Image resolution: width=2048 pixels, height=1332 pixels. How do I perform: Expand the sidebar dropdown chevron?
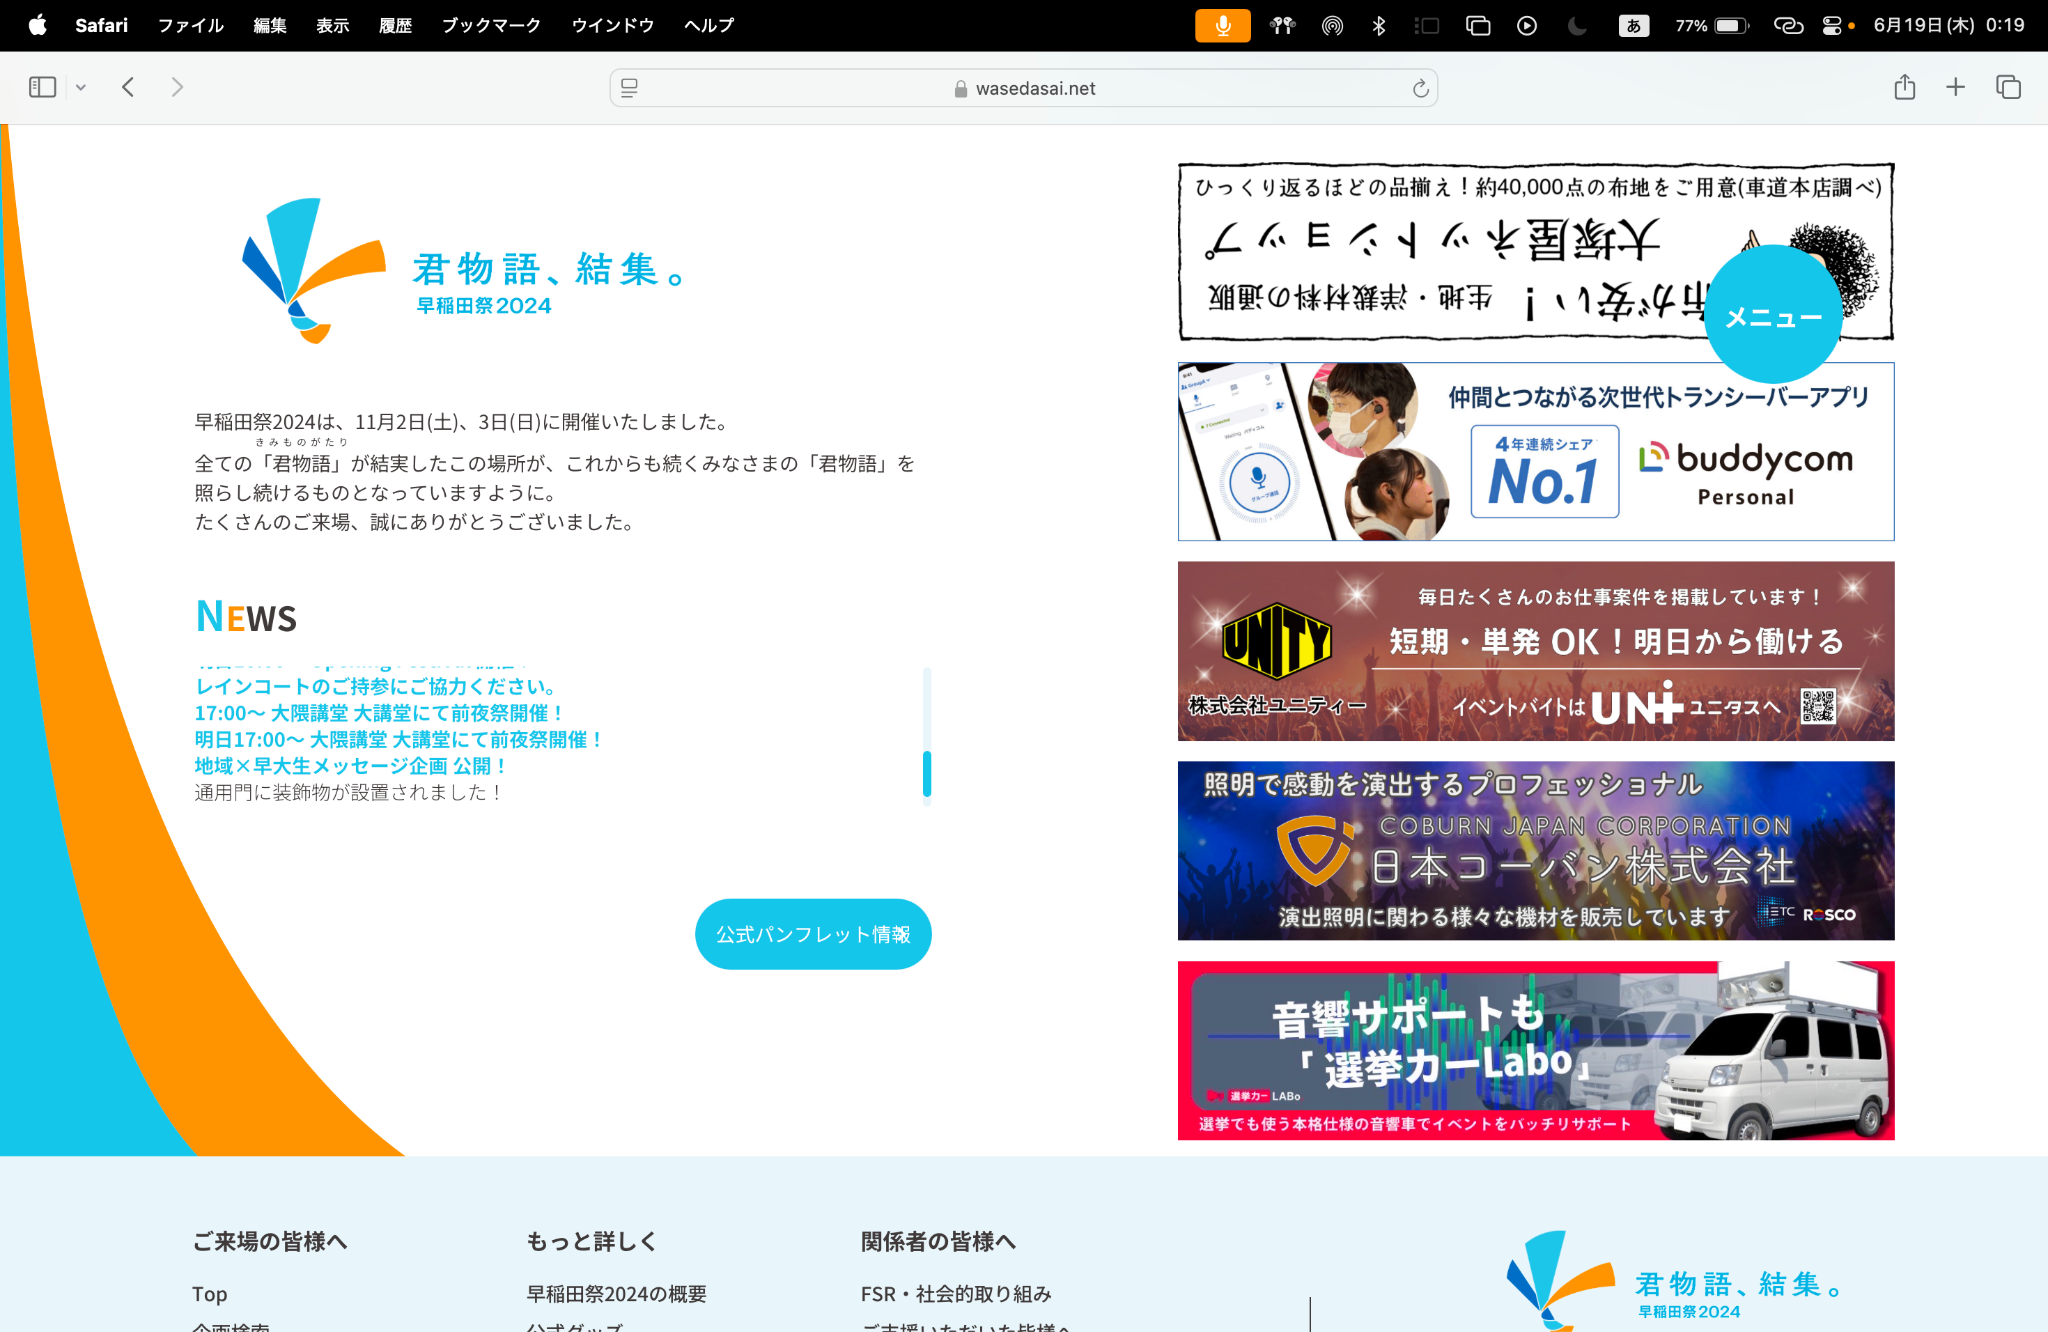tap(81, 88)
